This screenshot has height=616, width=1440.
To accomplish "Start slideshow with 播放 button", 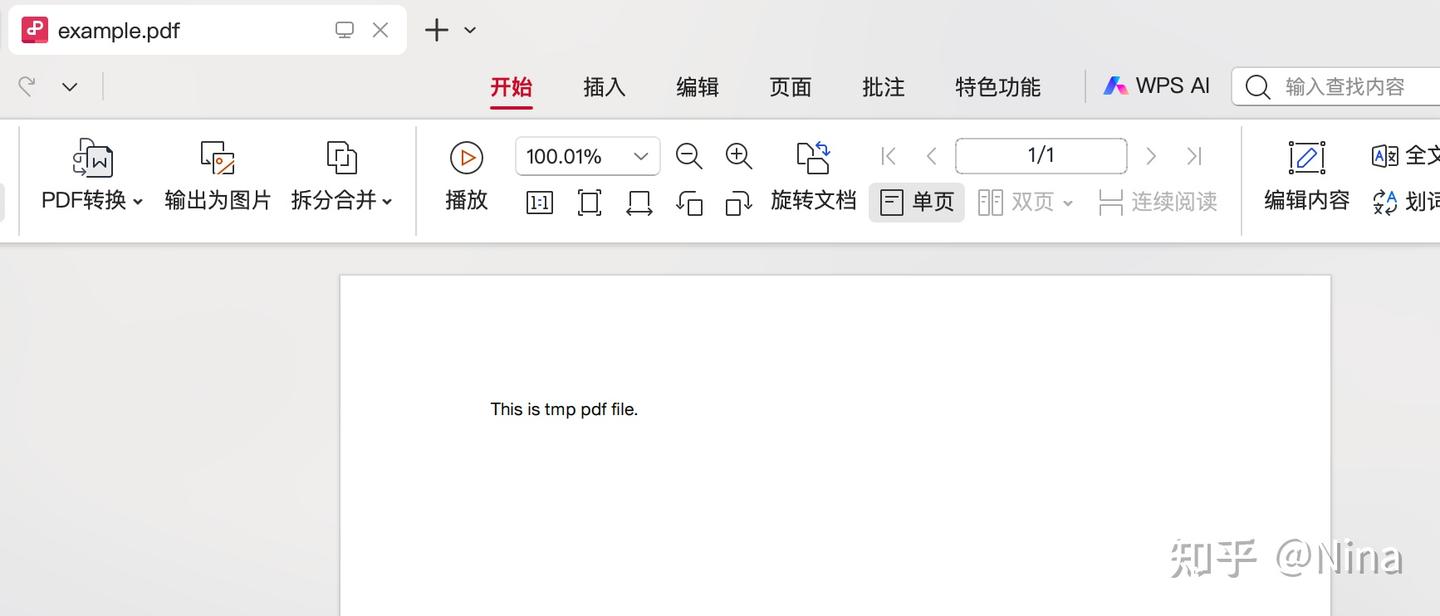I will [x=466, y=175].
